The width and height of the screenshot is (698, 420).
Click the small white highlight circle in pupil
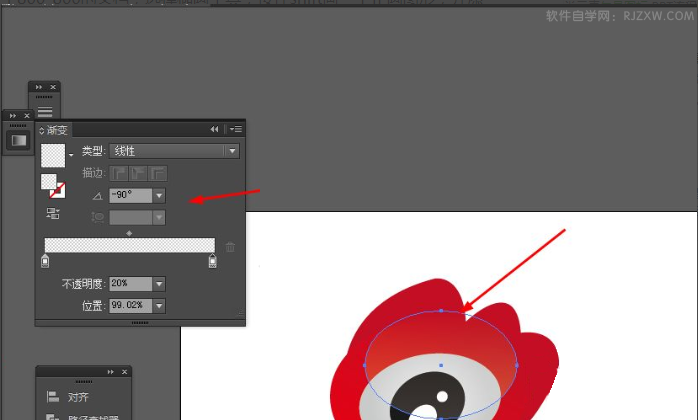click(x=442, y=396)
